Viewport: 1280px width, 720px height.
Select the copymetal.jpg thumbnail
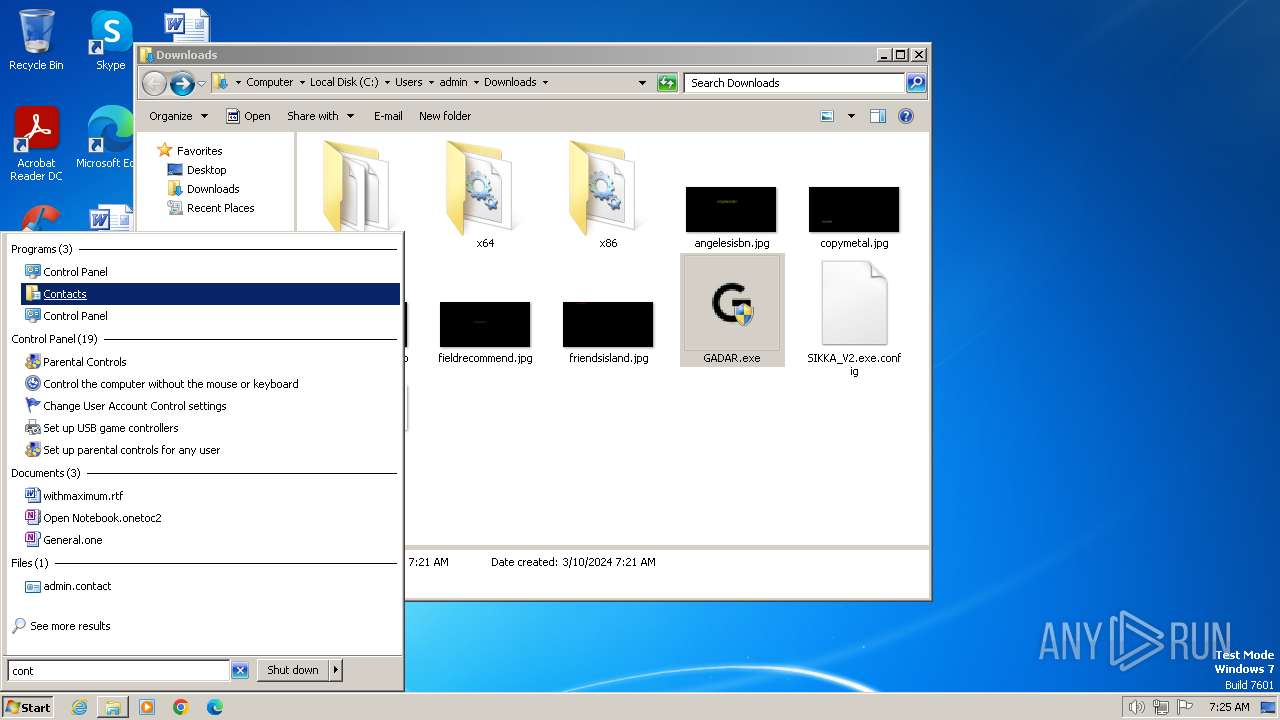854,217
